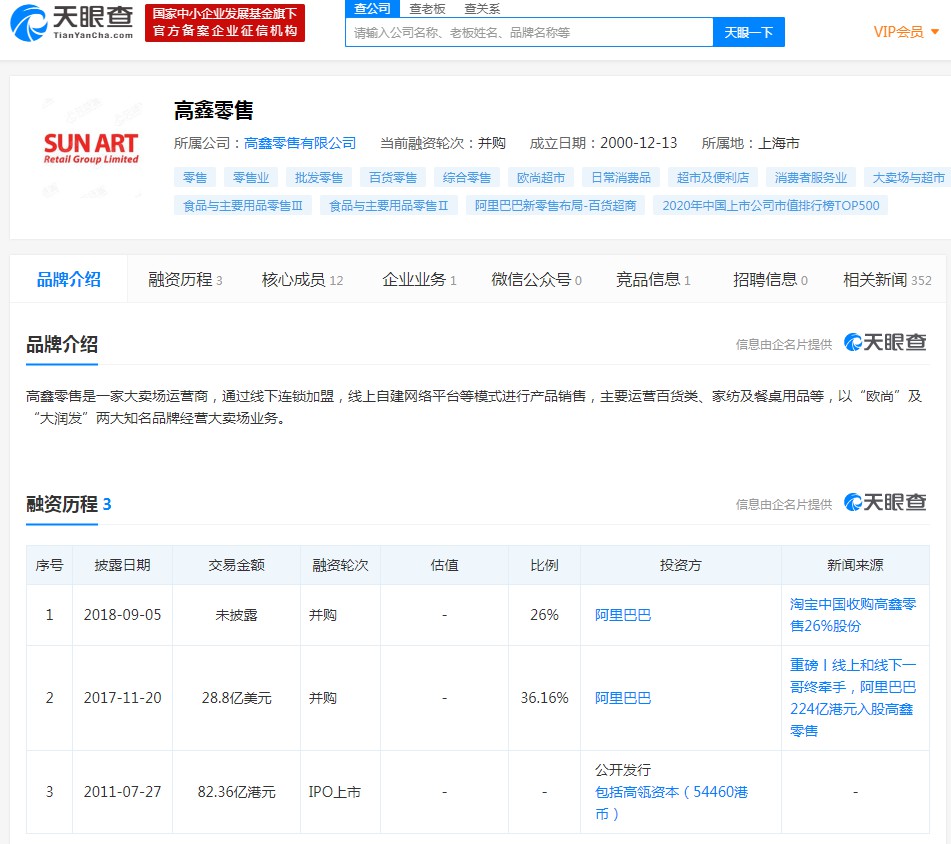
Task: Click the 天眼查 logo beside 融资历程 heading
Action: pos(885,502)
